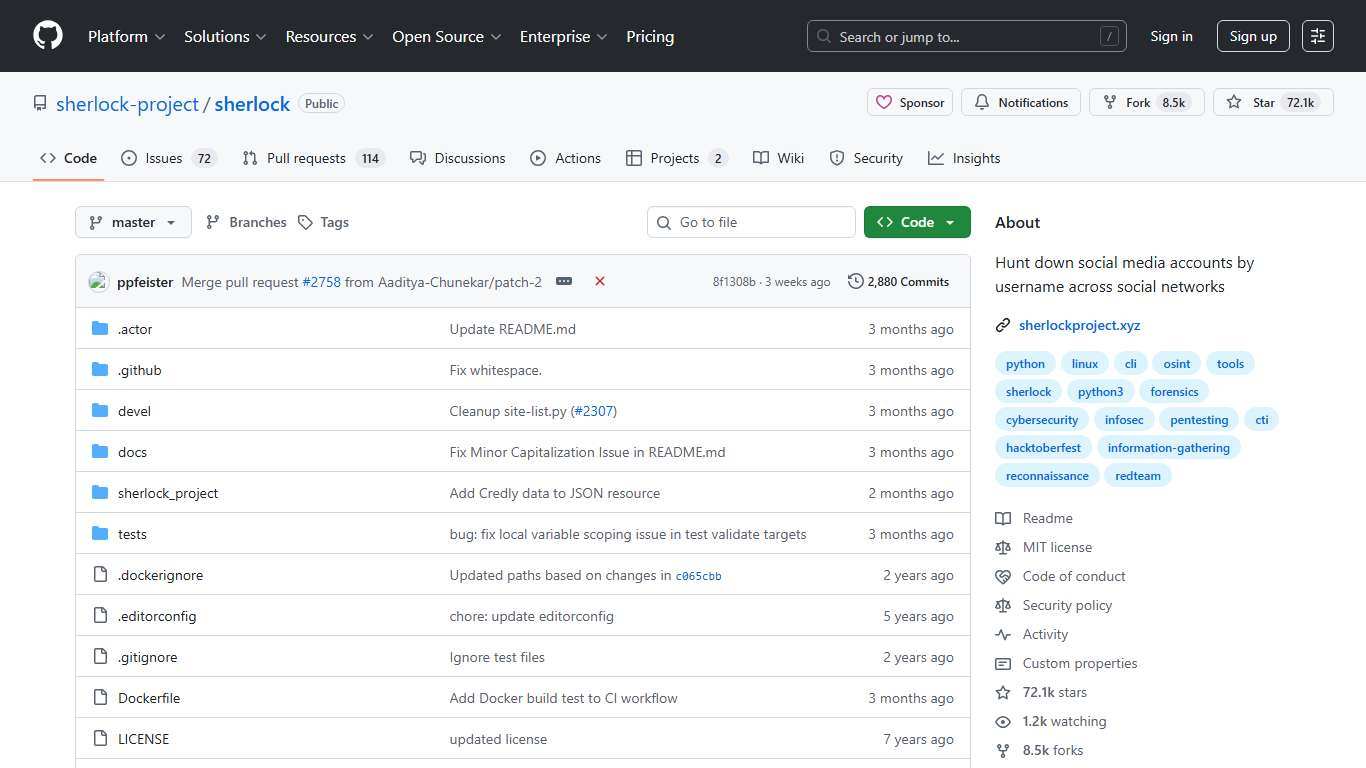This screenshot has height=768, width=1366.
Task: Select the osint topic tag
Action: click(x=1176, y=363)
